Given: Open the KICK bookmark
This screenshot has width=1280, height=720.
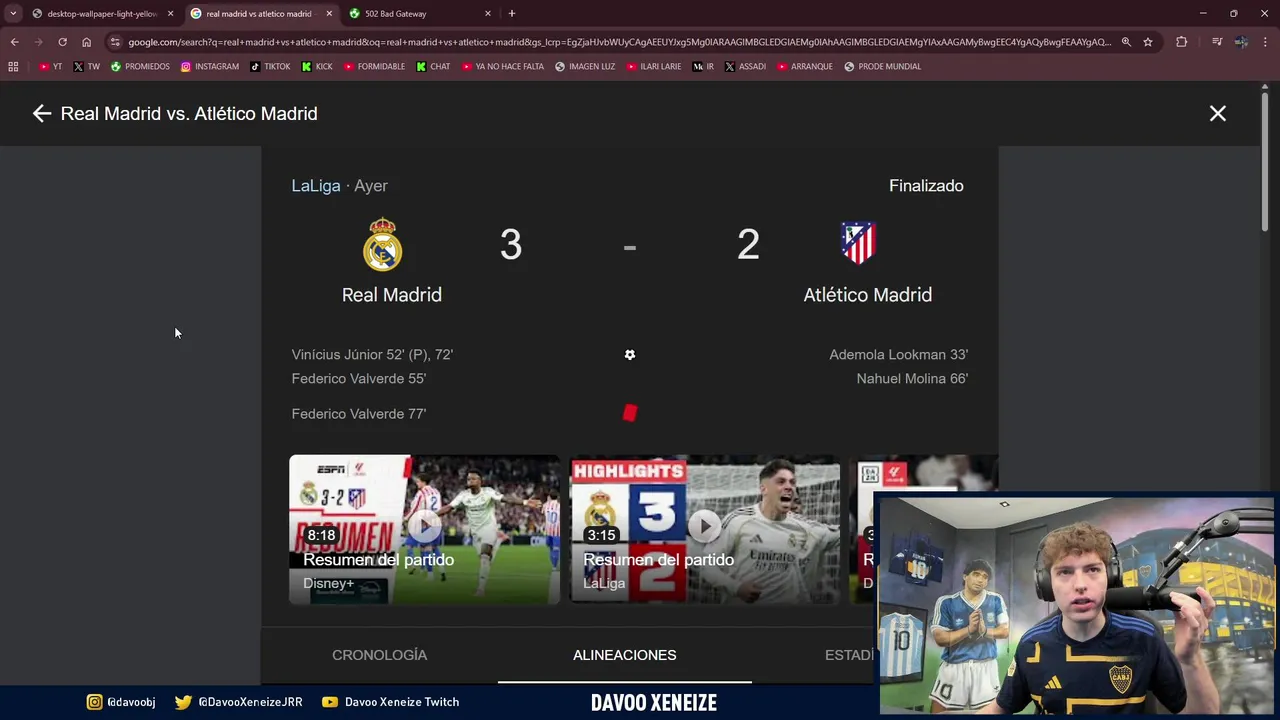Looking at the screenshot, I should [x=317, y=67].
